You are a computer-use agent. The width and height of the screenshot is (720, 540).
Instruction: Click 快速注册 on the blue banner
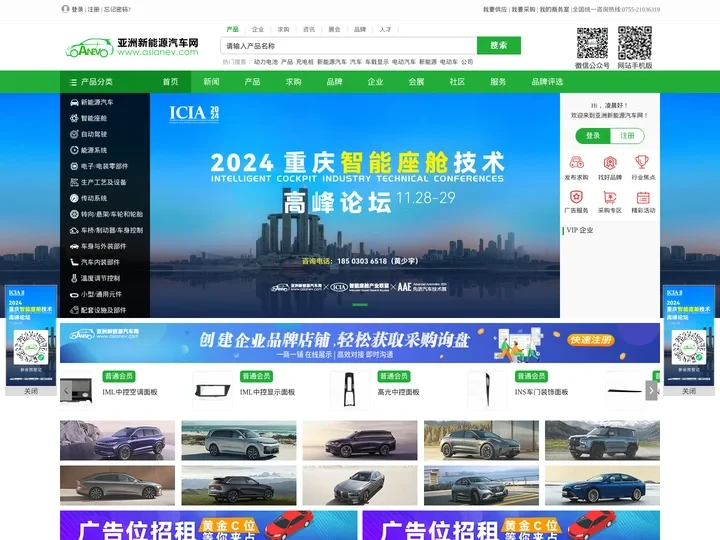591,340
